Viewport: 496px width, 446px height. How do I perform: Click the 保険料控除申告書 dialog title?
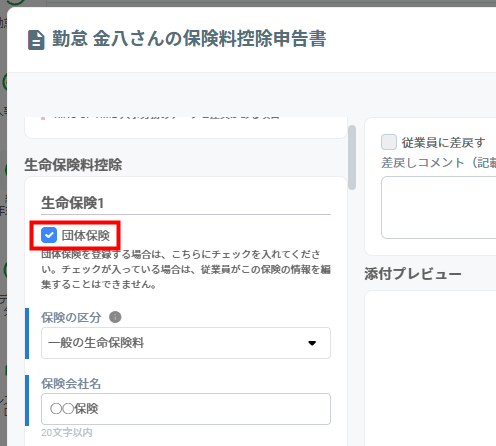189,39
